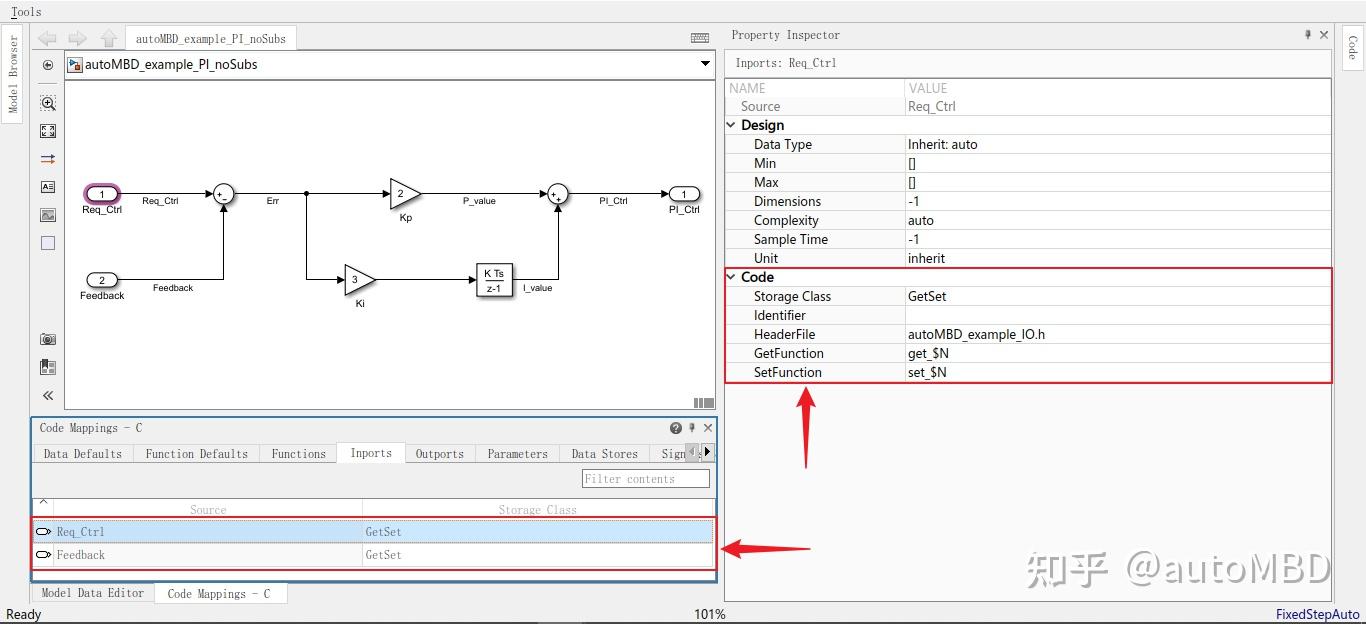Close the Code Mappings panel
1366x624 pixels.
coord(708,428)
